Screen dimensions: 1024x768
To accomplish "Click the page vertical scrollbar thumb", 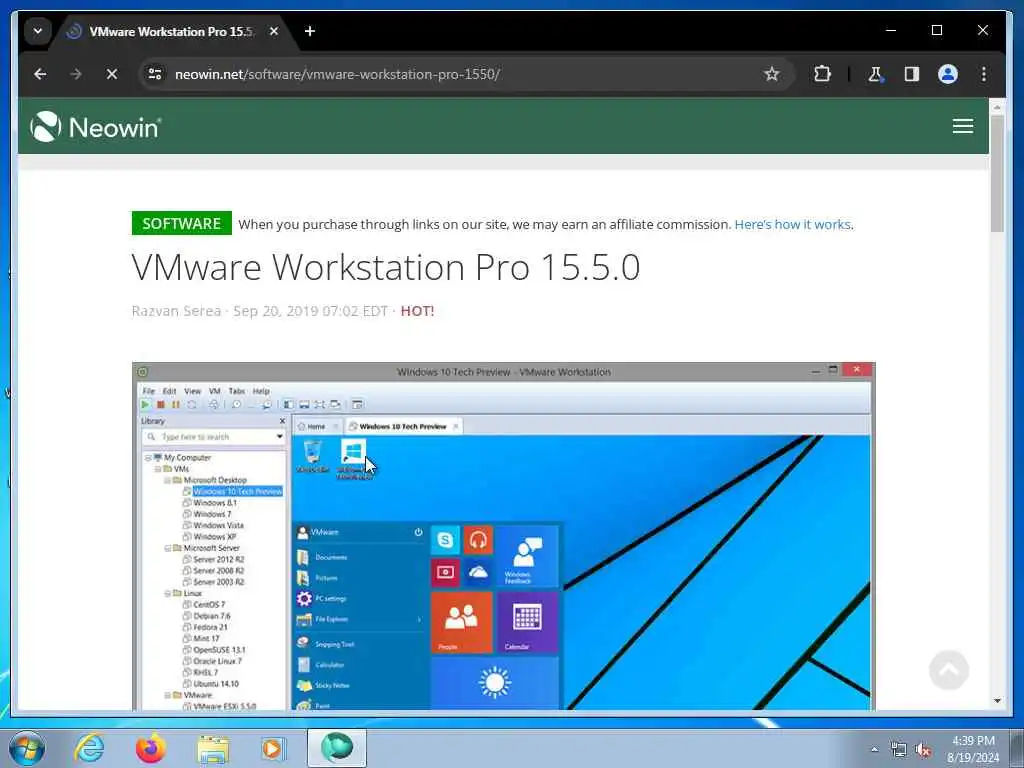I will (x=997, y=173).
